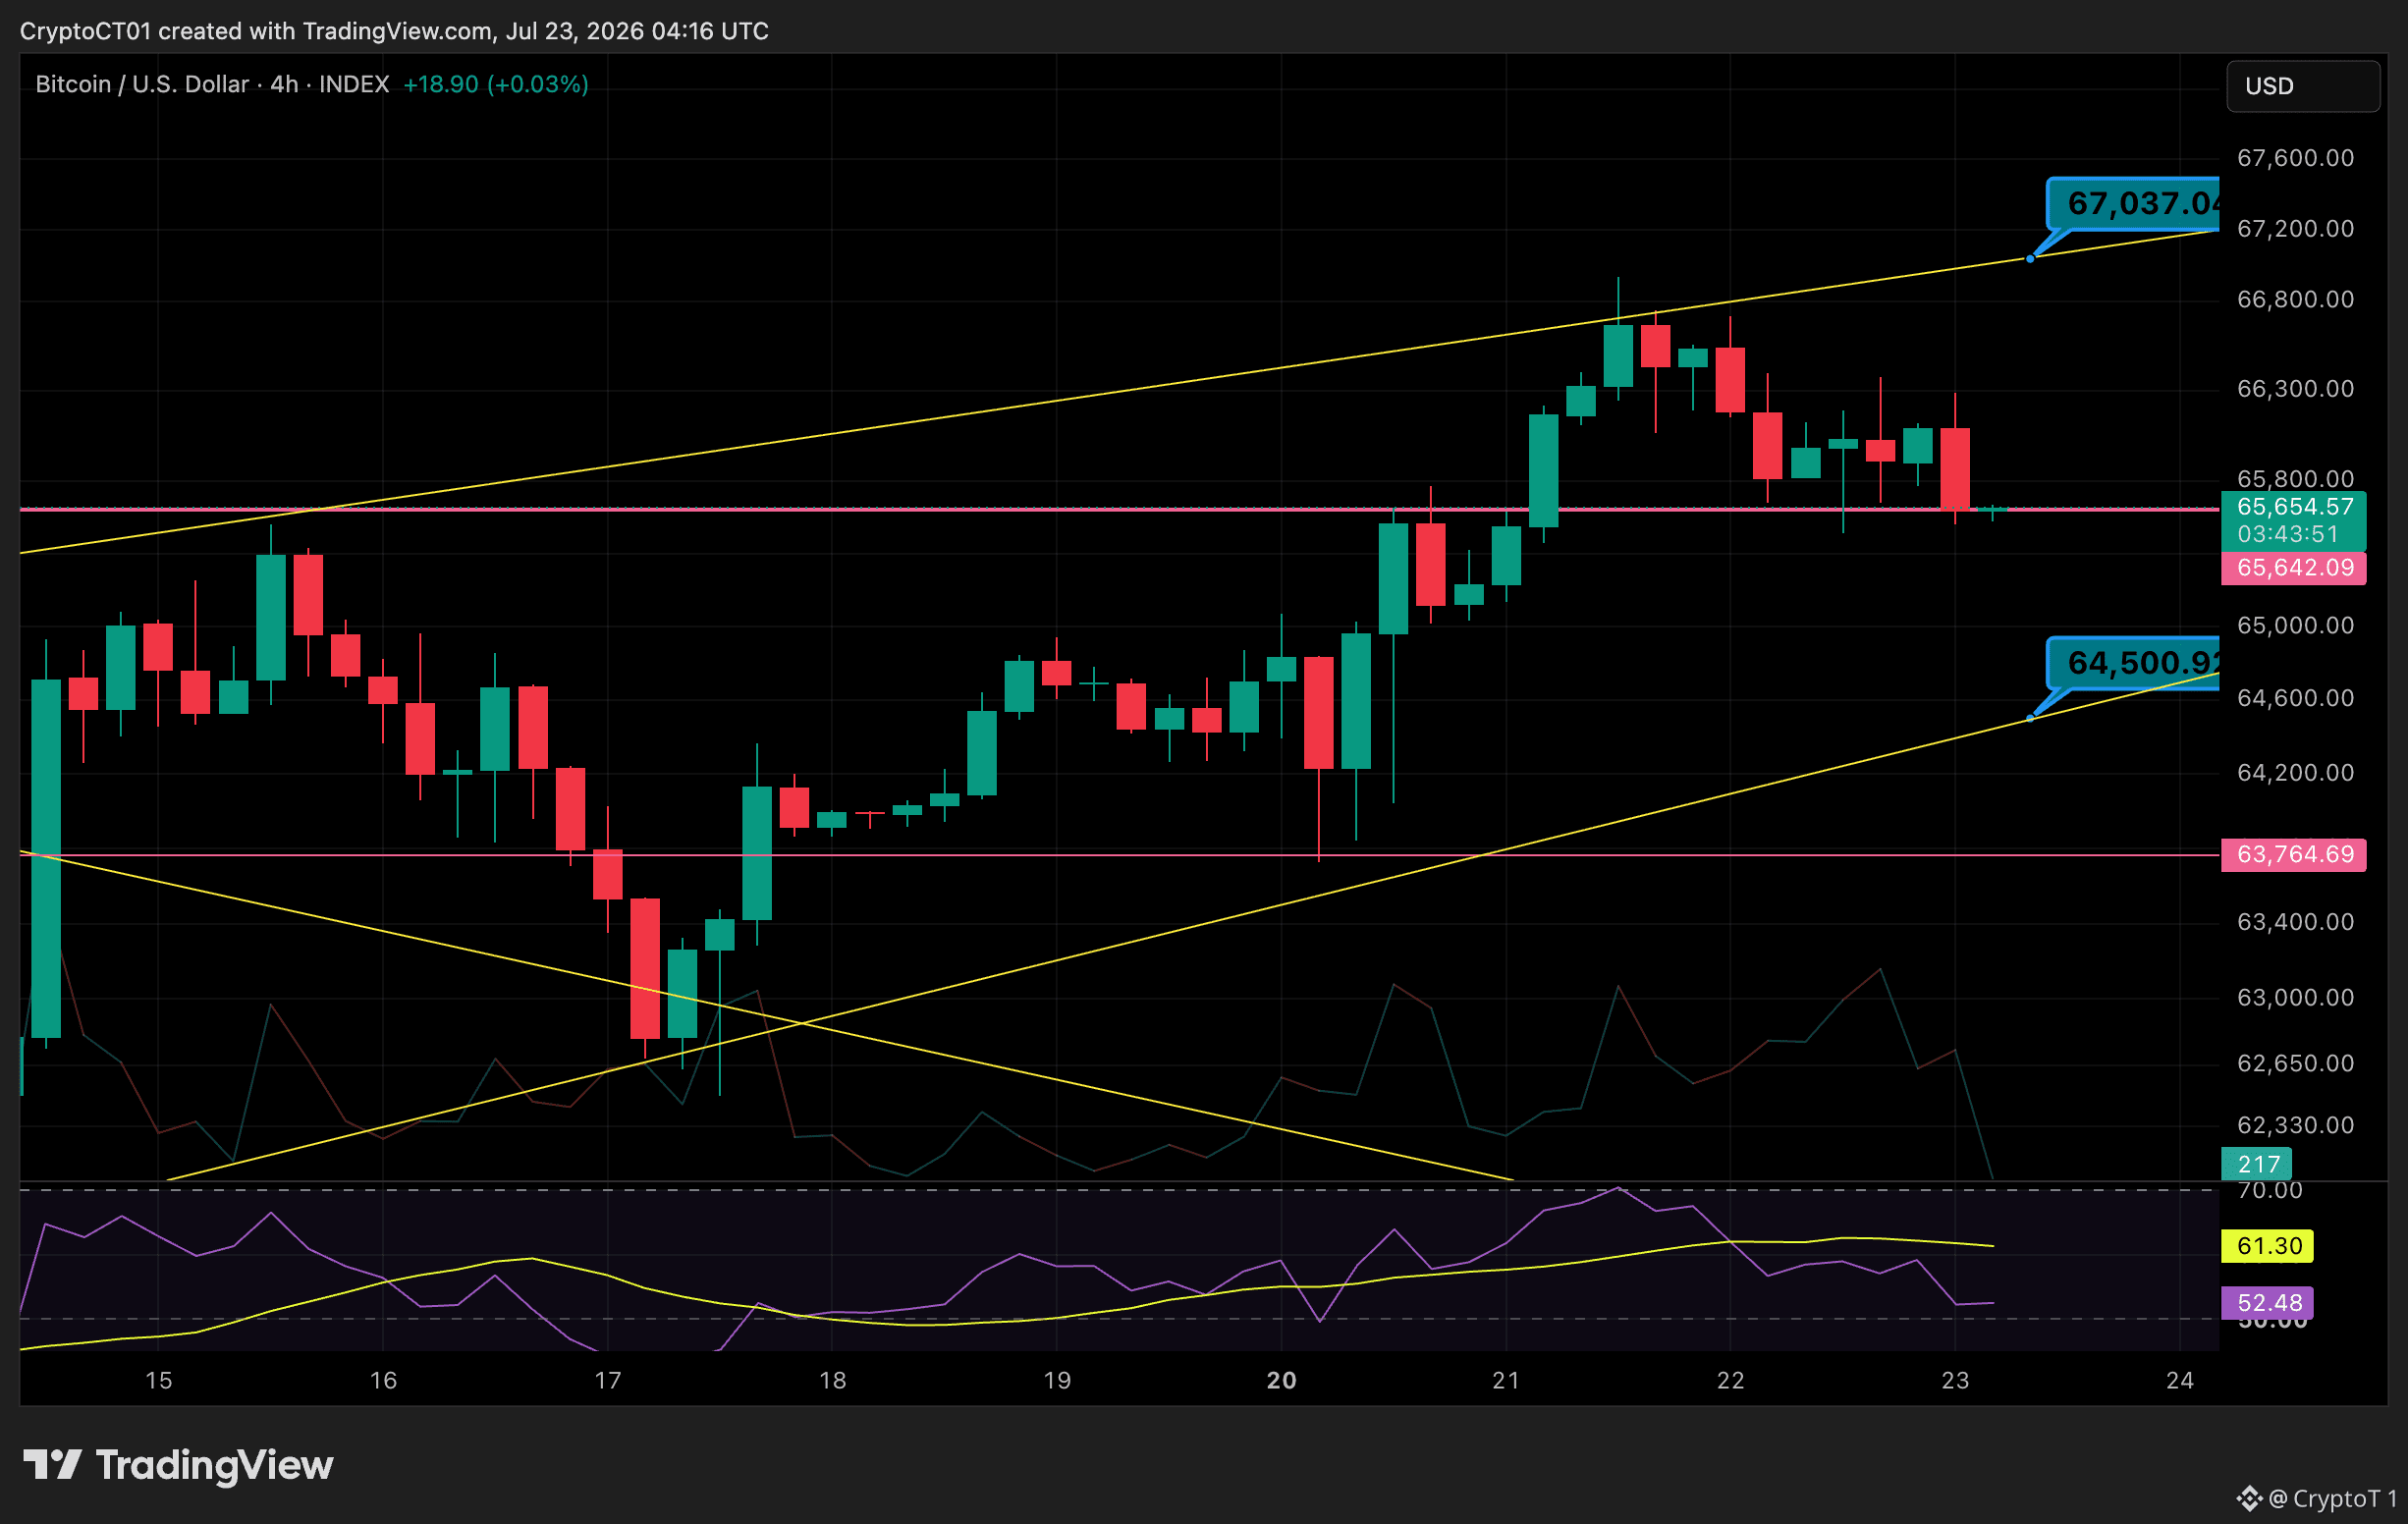
Task: Click the 67,200.00 price axis label
Action: (x=2295, y=229)
